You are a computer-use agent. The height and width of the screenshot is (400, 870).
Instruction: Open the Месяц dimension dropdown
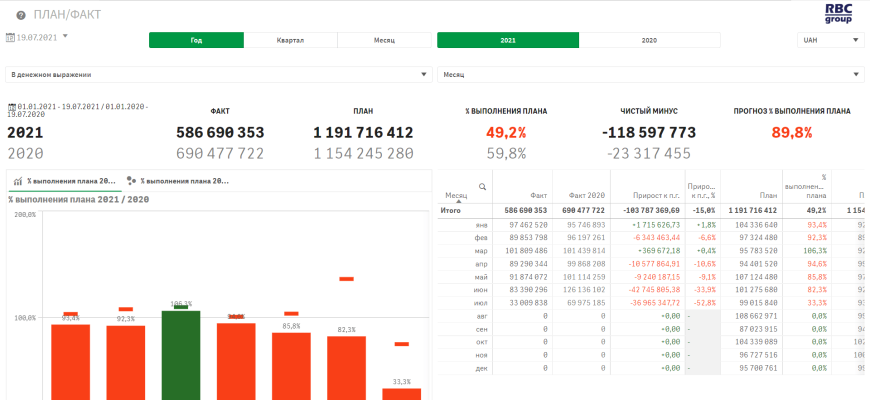(650, 74)
